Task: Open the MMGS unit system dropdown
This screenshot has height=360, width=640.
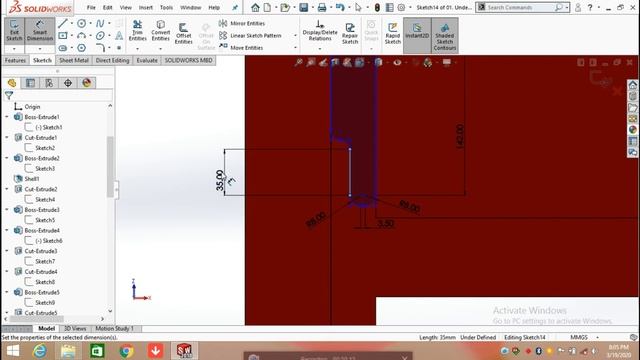Action: (598, 338)
